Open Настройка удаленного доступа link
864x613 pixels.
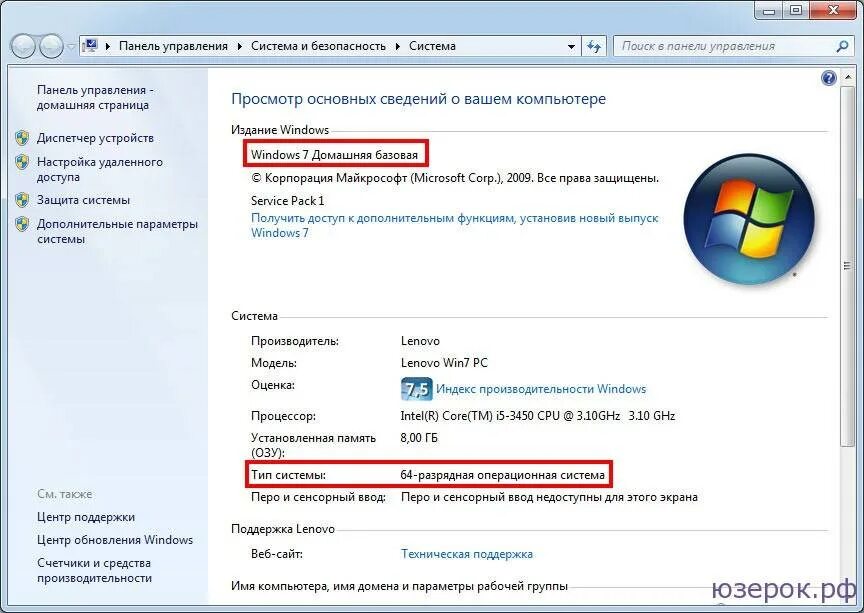[x=100, y=169]
